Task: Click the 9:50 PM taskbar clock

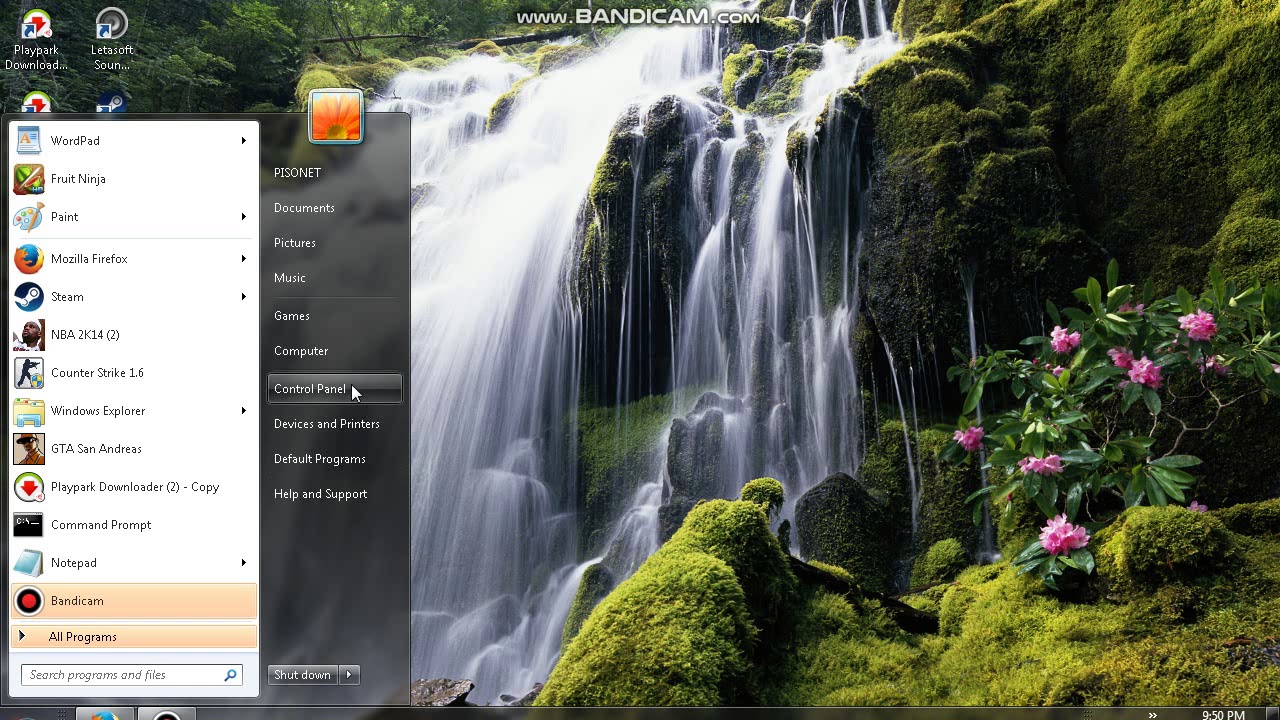Action: [1223, 715]
